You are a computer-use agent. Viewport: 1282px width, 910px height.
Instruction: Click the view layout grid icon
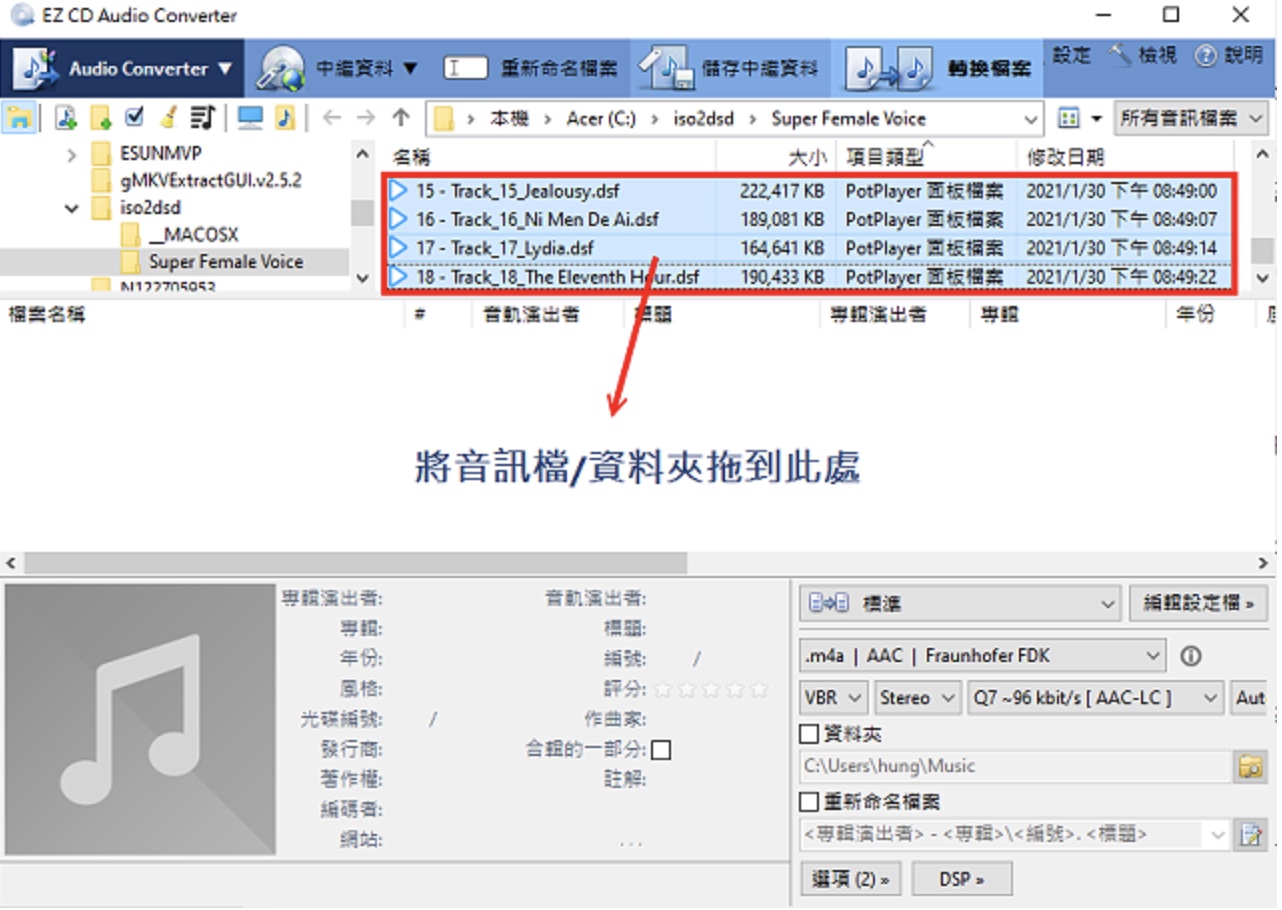1068,119
